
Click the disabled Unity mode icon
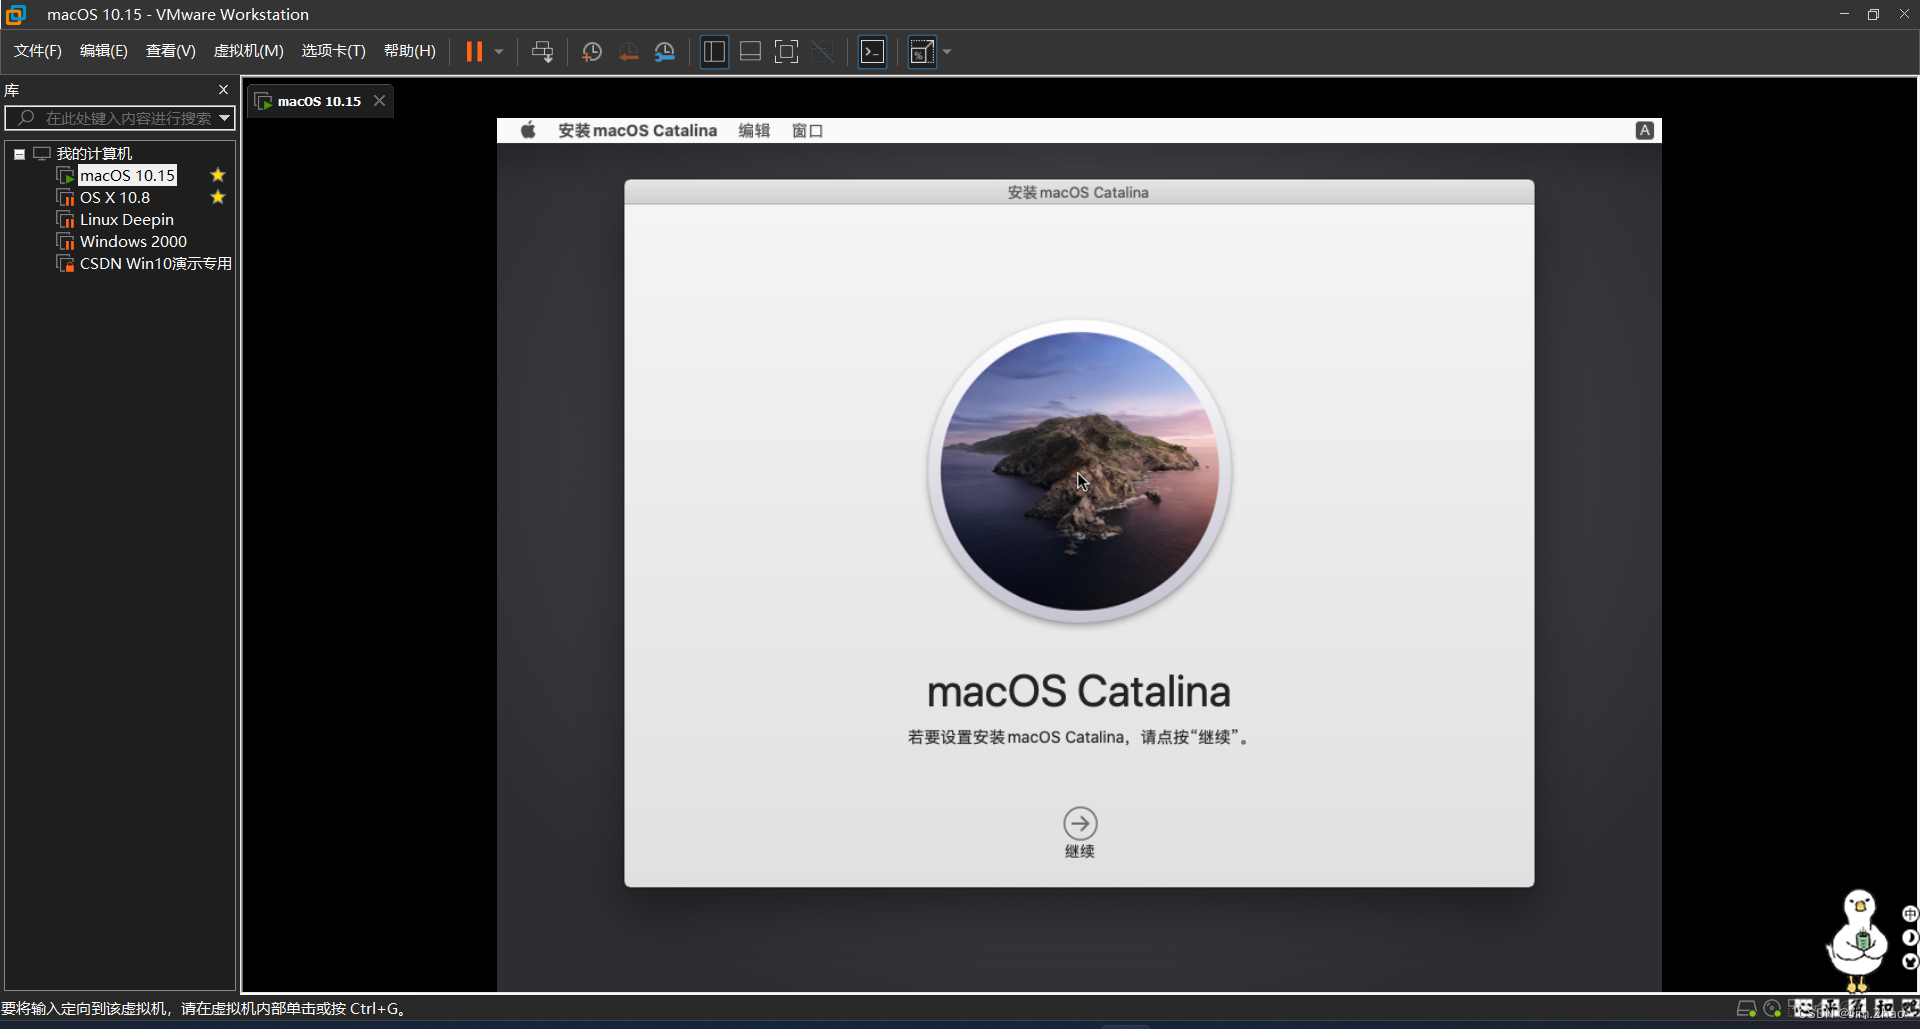tap(822, 51)
